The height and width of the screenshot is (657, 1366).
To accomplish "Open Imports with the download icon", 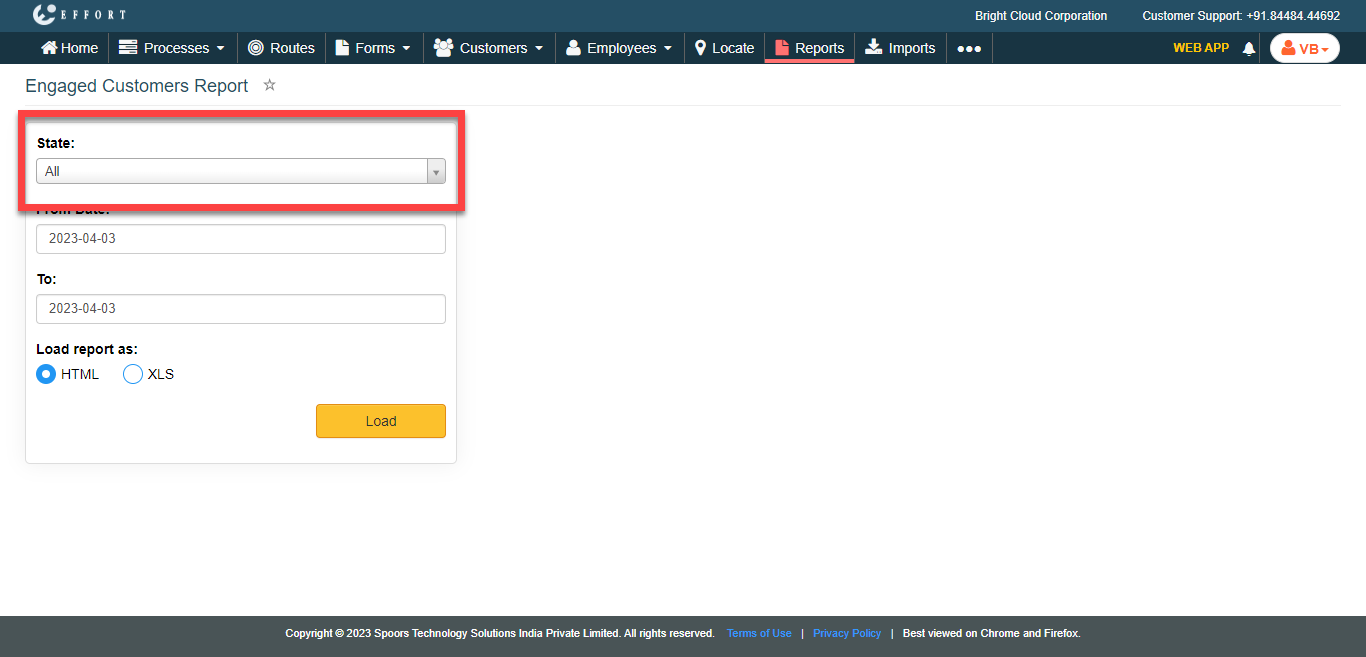I will pos(900,48).
